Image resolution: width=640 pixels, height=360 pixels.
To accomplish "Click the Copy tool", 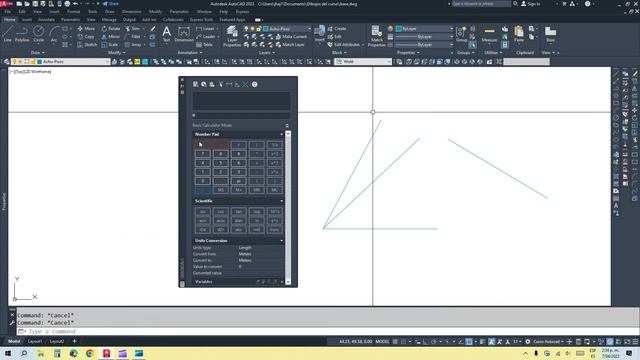I will (86, 37).
